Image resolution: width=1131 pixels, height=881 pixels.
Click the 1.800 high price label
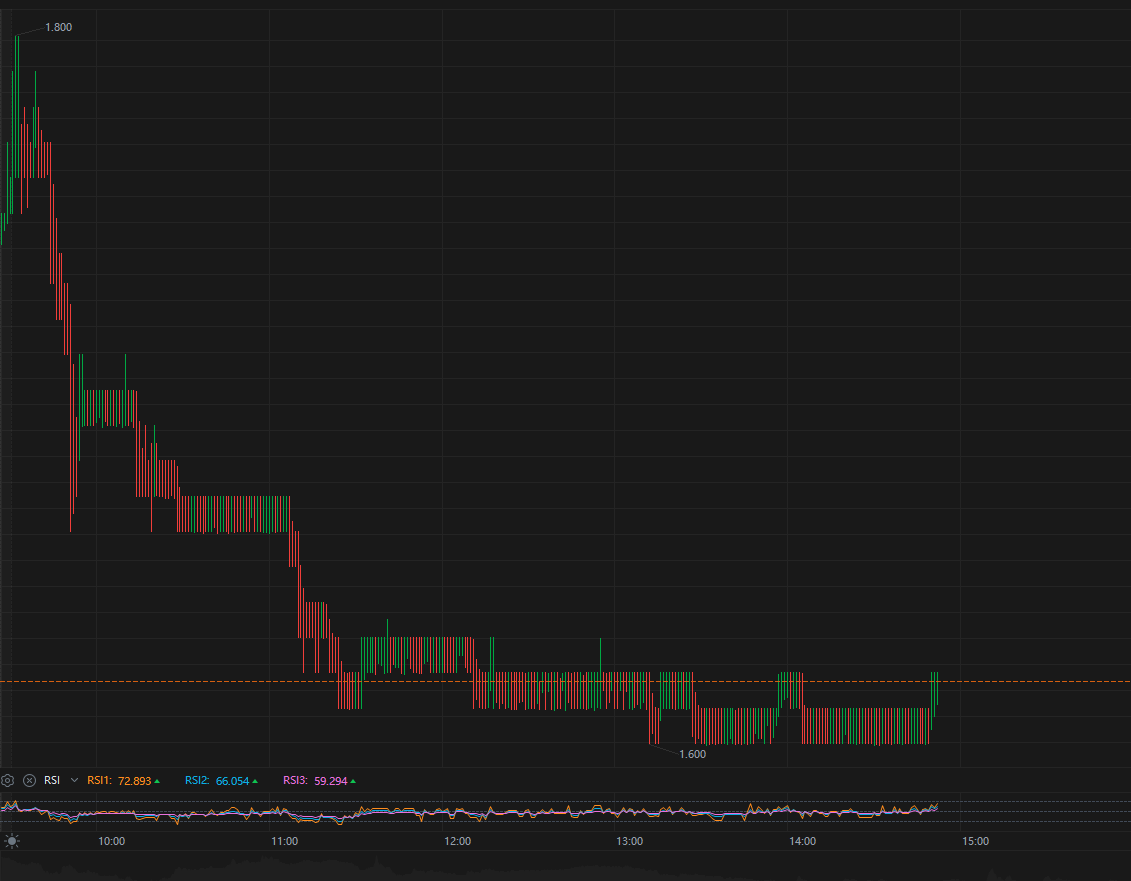click(x=58, y=27)
